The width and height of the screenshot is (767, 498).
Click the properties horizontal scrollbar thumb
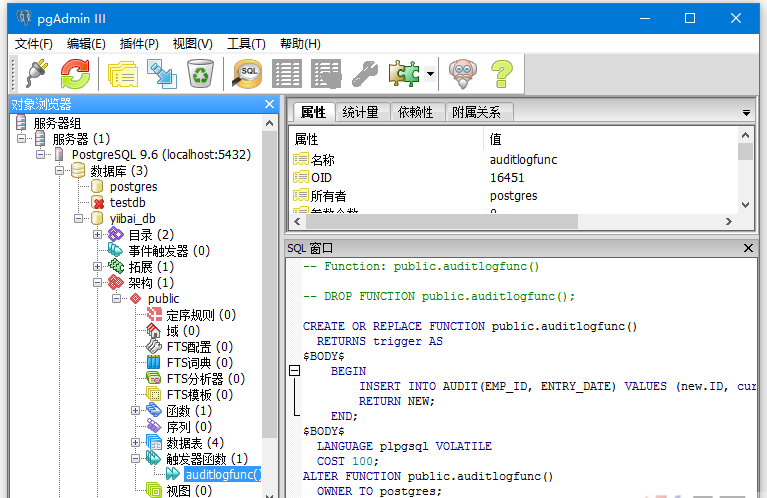point(442,221)
